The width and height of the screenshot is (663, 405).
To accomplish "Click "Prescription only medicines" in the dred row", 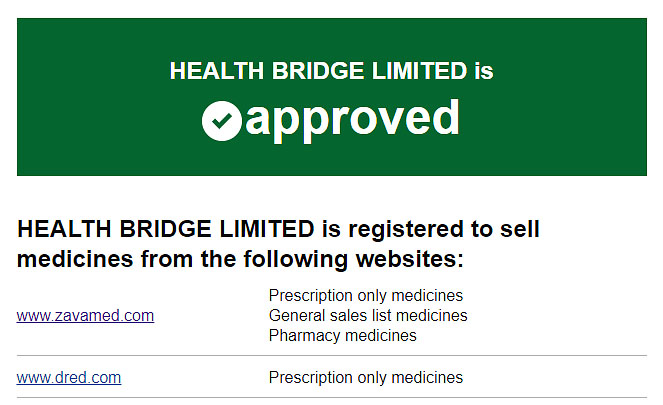I will (x=366, y=378).
